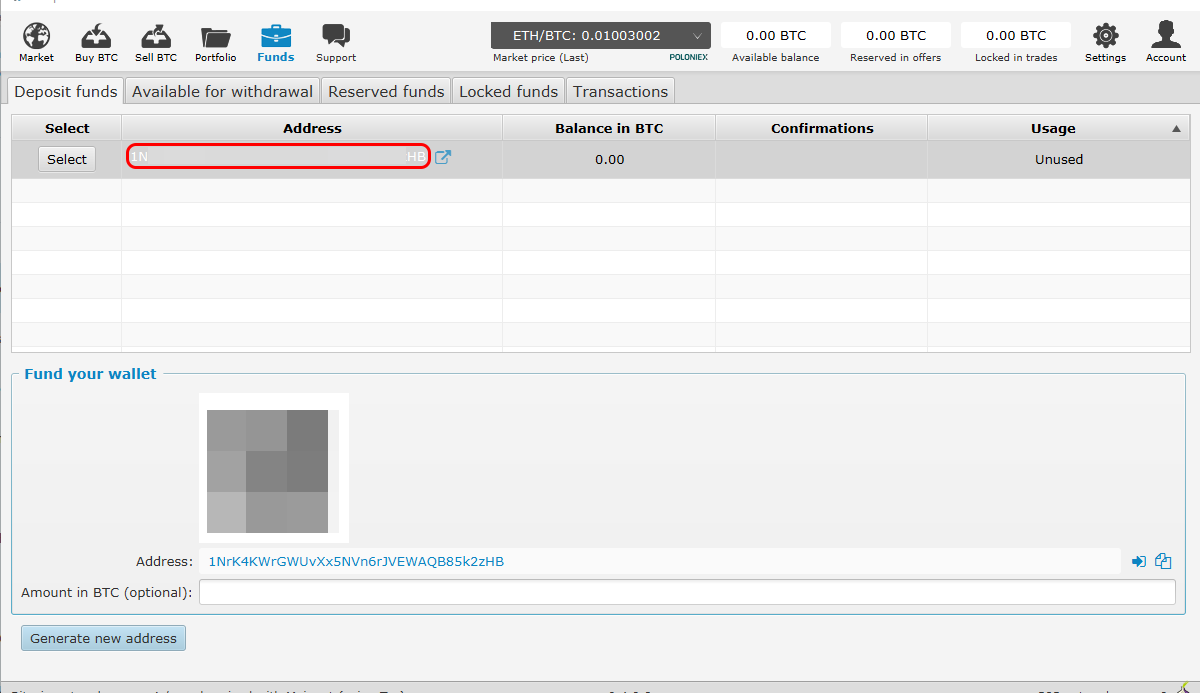Click the Amount in BTC input field

pyautogui.click(x=687, y=593)
